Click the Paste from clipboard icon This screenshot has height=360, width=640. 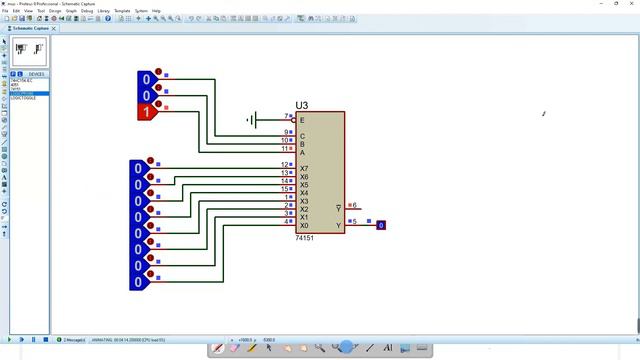pos(224,18)
